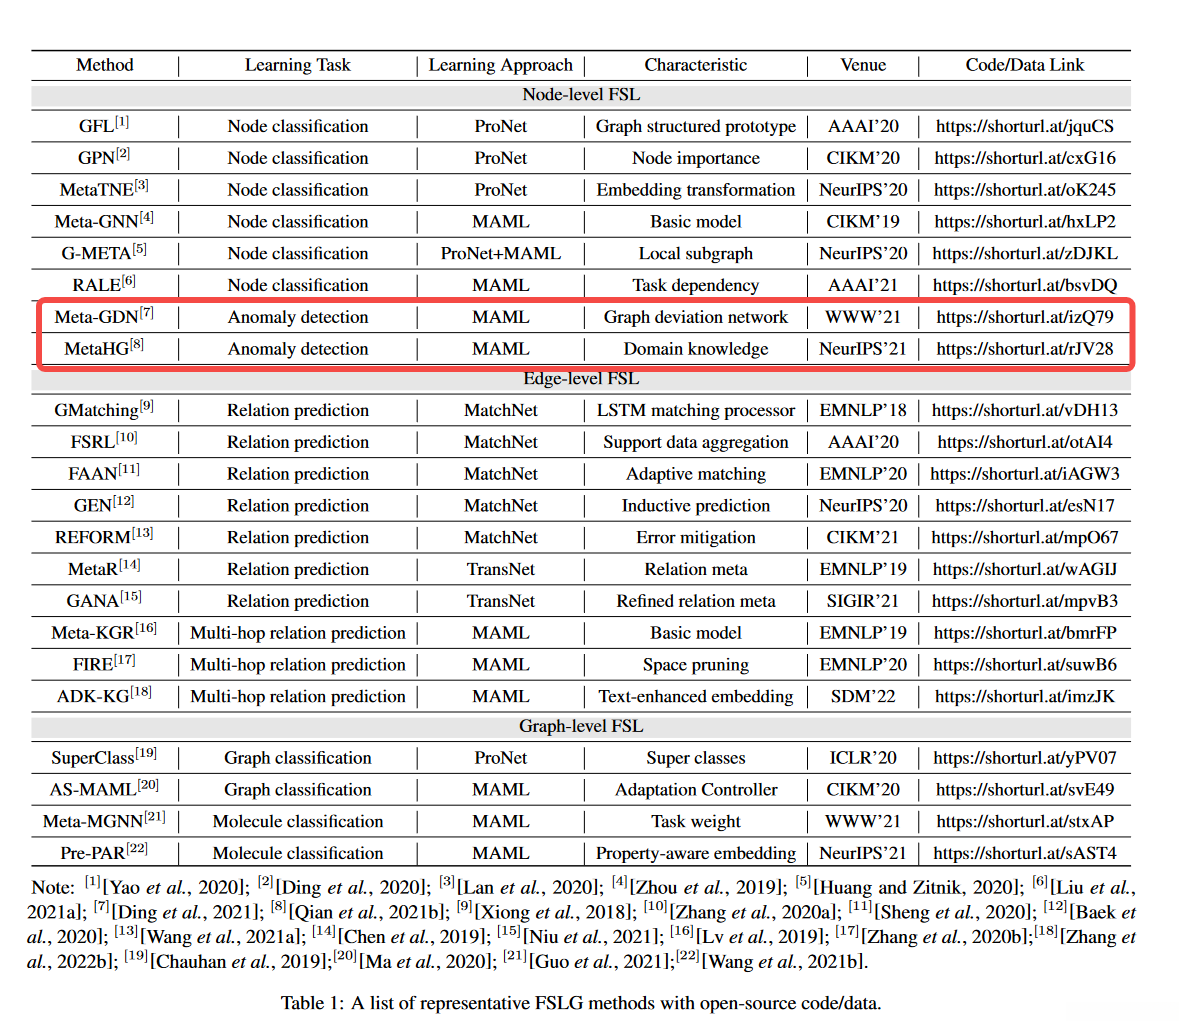
Task: Open the GMatching link https://shorturl.at/vDH13
Action: click(1025, 410)
